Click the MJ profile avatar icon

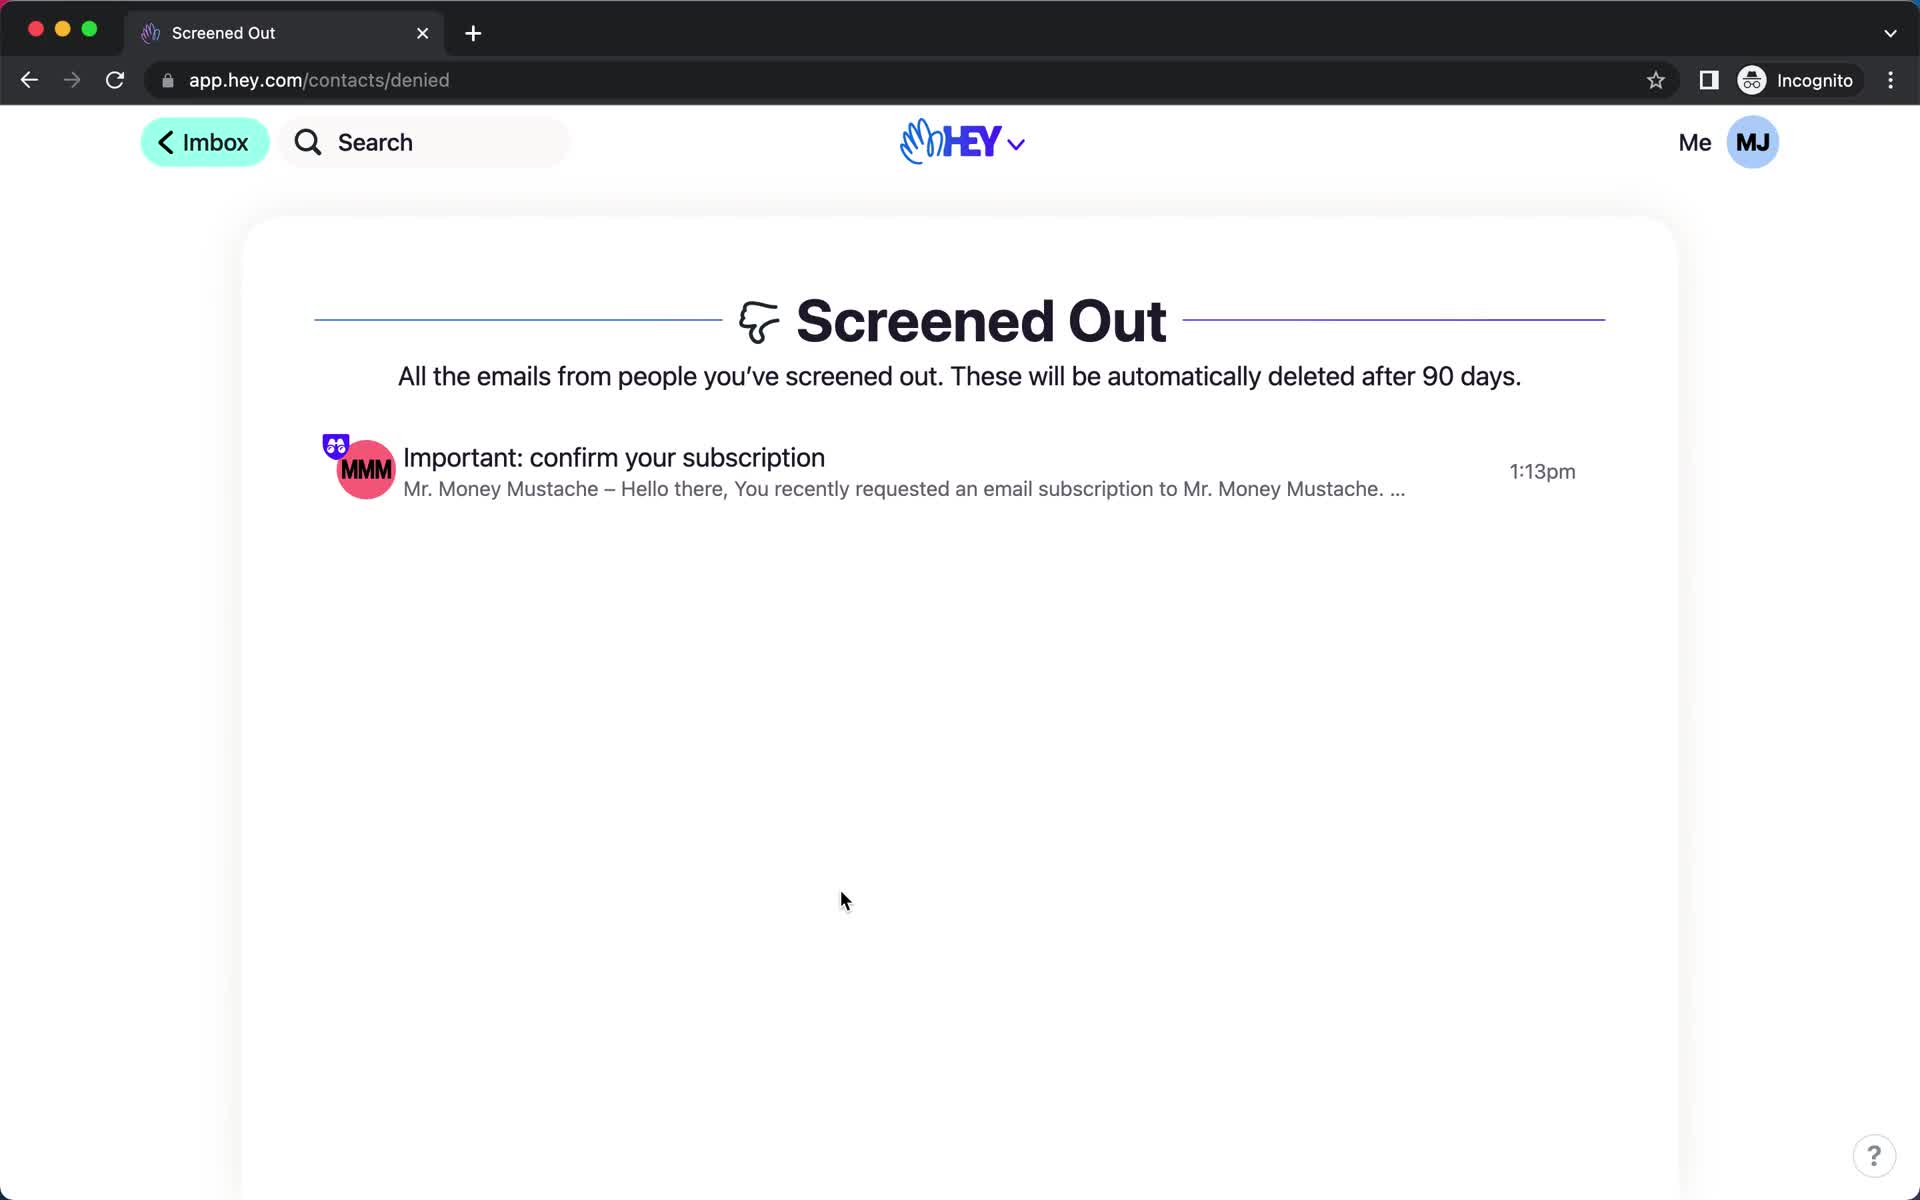coord(1751,142)
